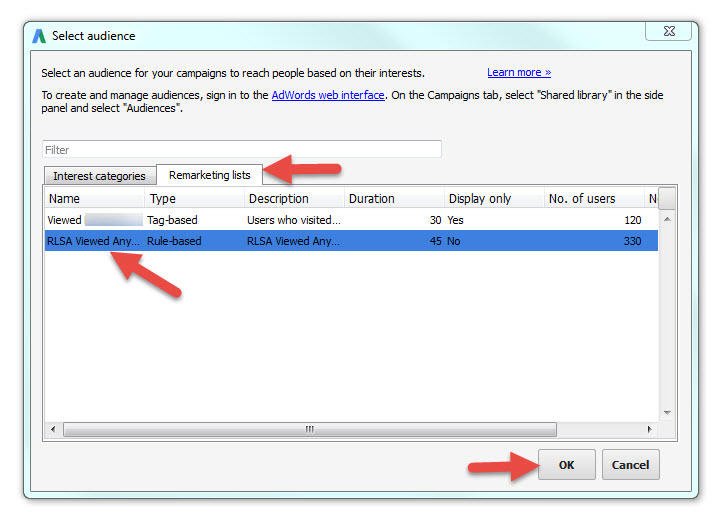Click the AdWords logo icon in title bar

click(39, 36)
